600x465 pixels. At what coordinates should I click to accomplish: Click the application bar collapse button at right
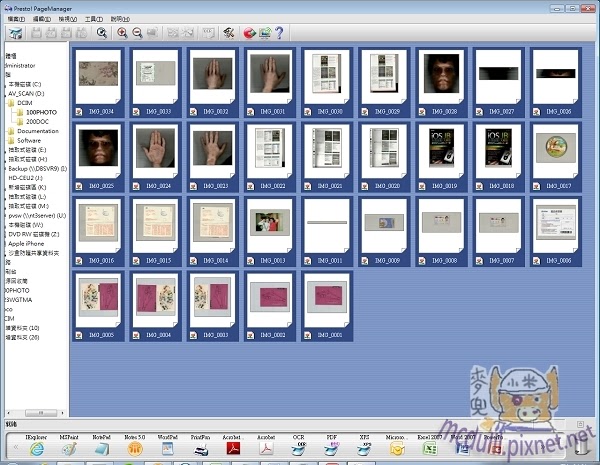pyautogui.click(x=580, y=424)
